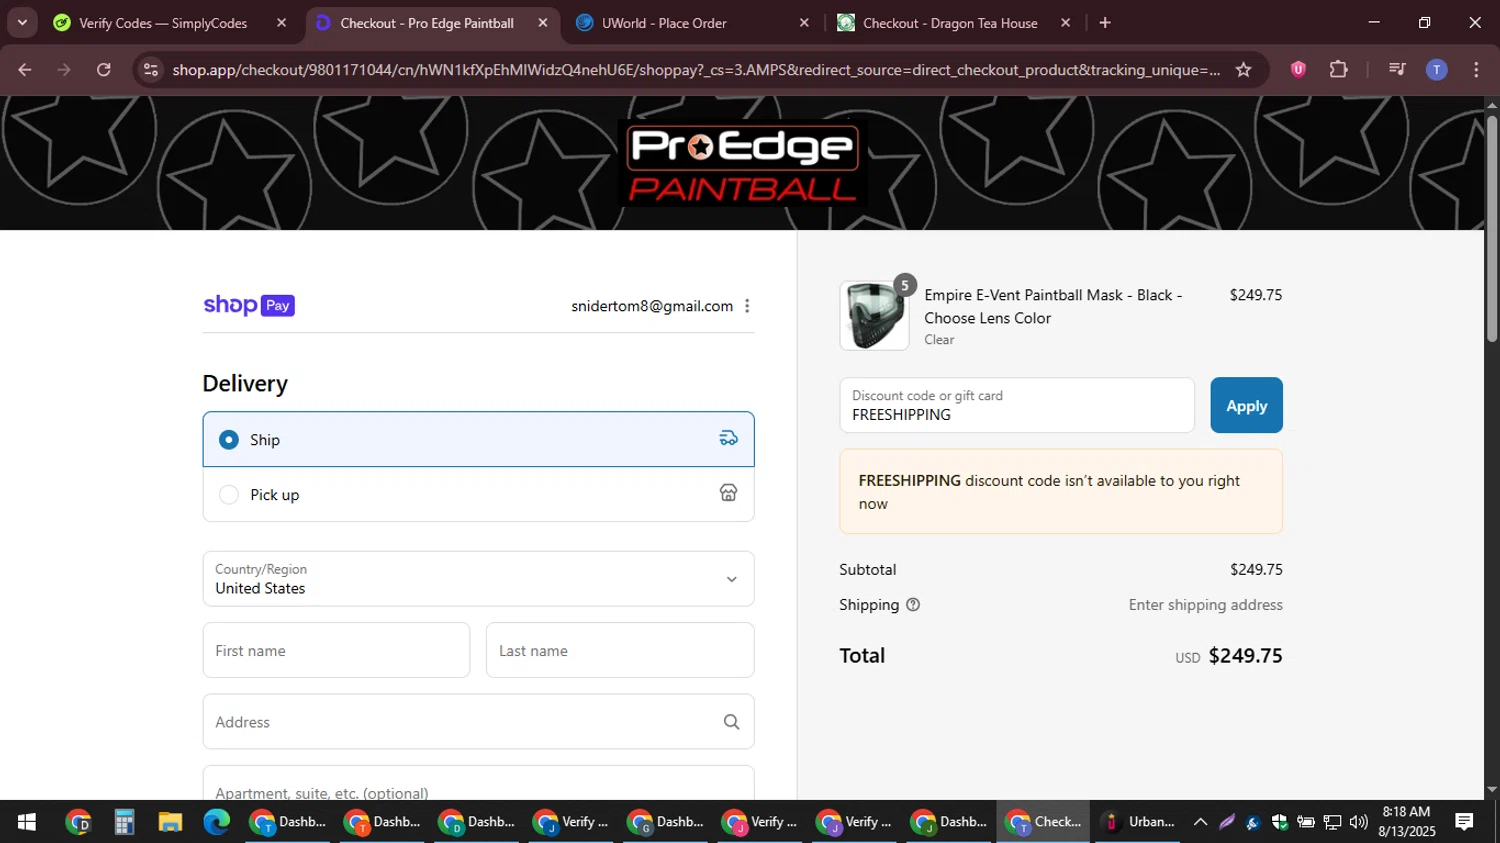Switch to Checkout - Dragon Tea House tab
The width and height of the screenshot is (1500, 843).
point(950,23)
